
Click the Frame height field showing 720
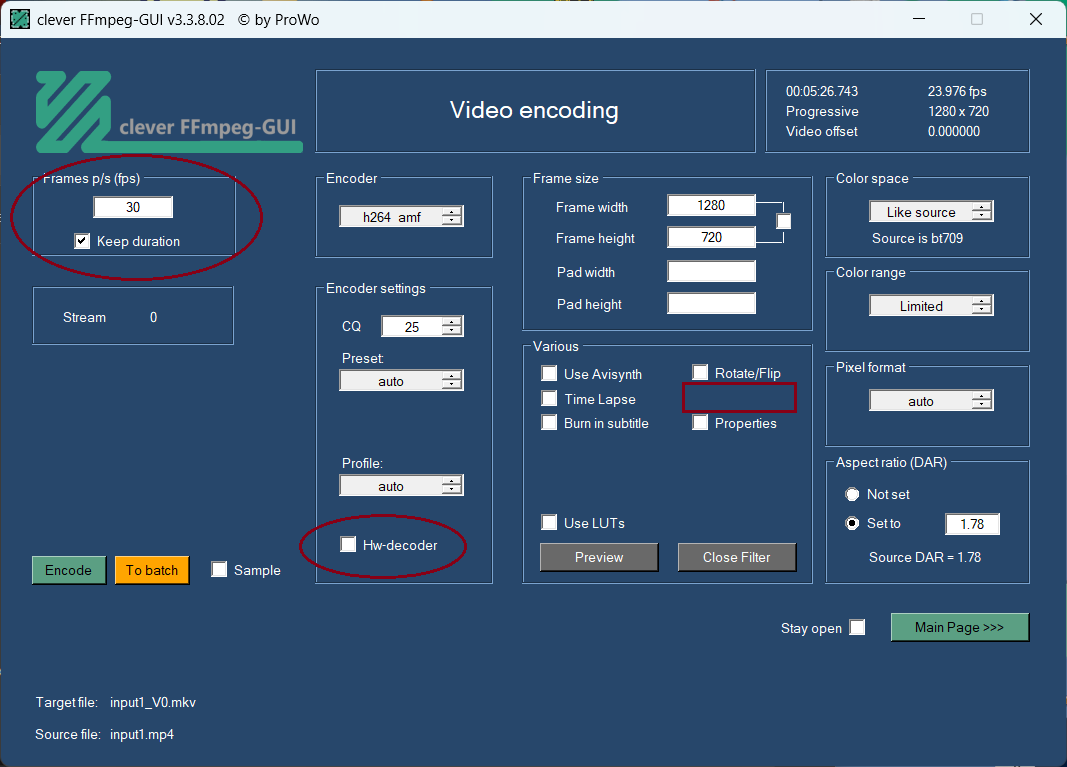click(711, 237)
